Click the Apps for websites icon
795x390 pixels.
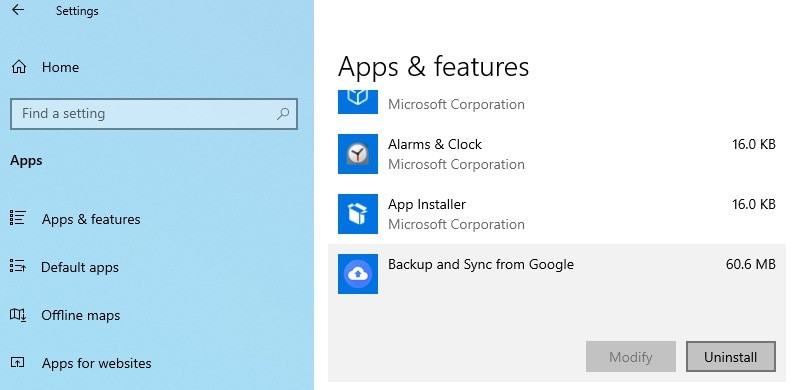point(18,363)
